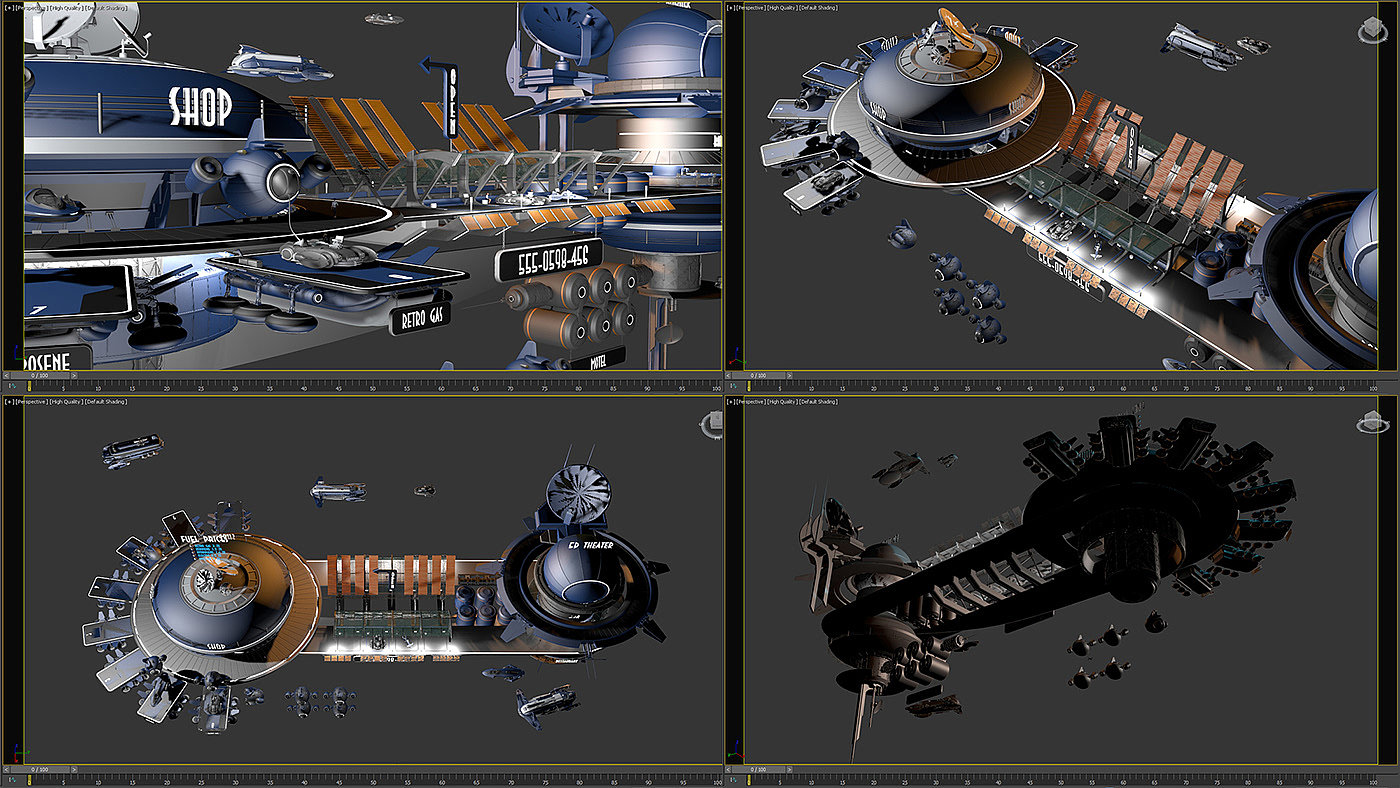The image size is (1400, 788).
Task: Click previous-frame arrow on slider under SHOP close-up viewport
Action: pyautogui.click(x=6, y=376)
